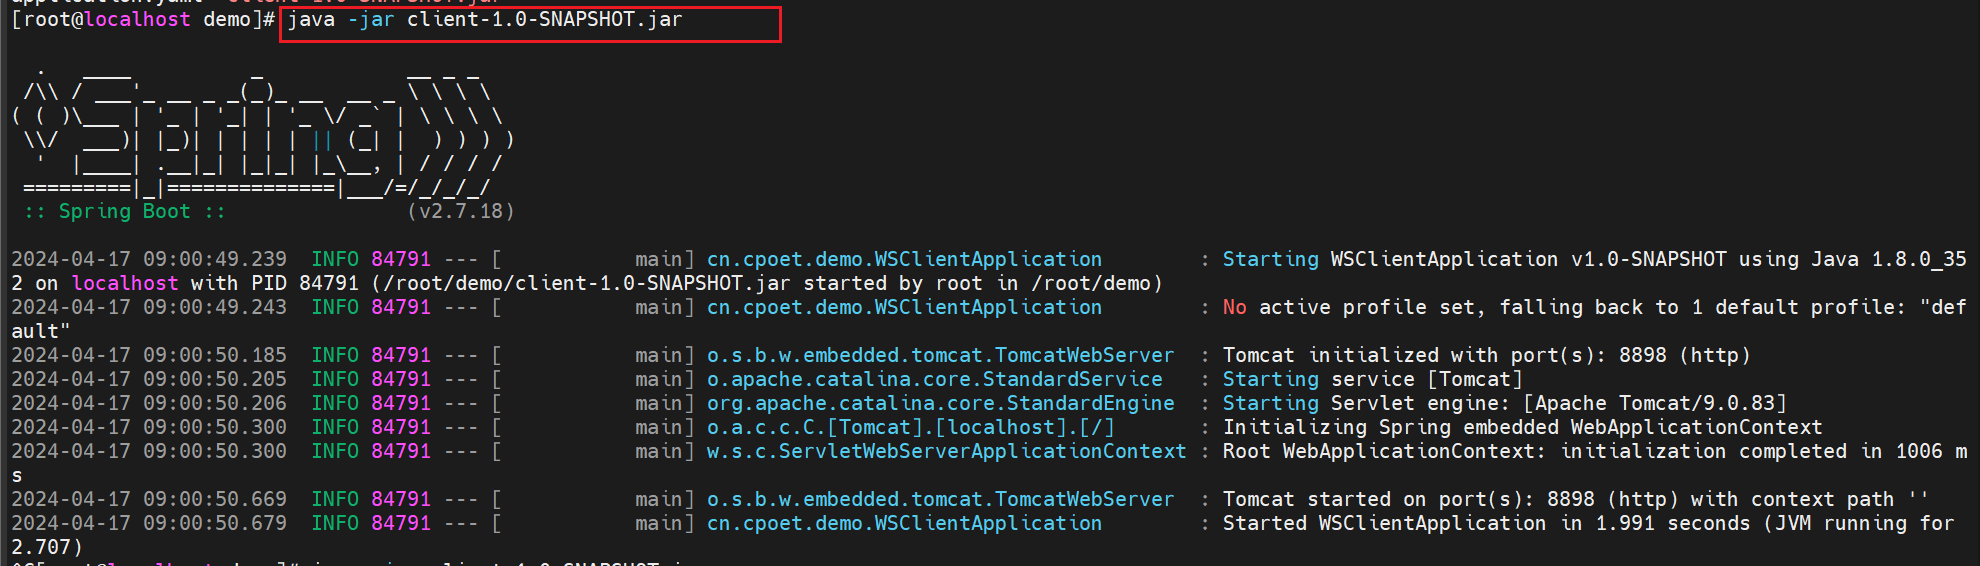Click the w.s.c.ServletWebServerApplicationContext logger name

[947, 451]
